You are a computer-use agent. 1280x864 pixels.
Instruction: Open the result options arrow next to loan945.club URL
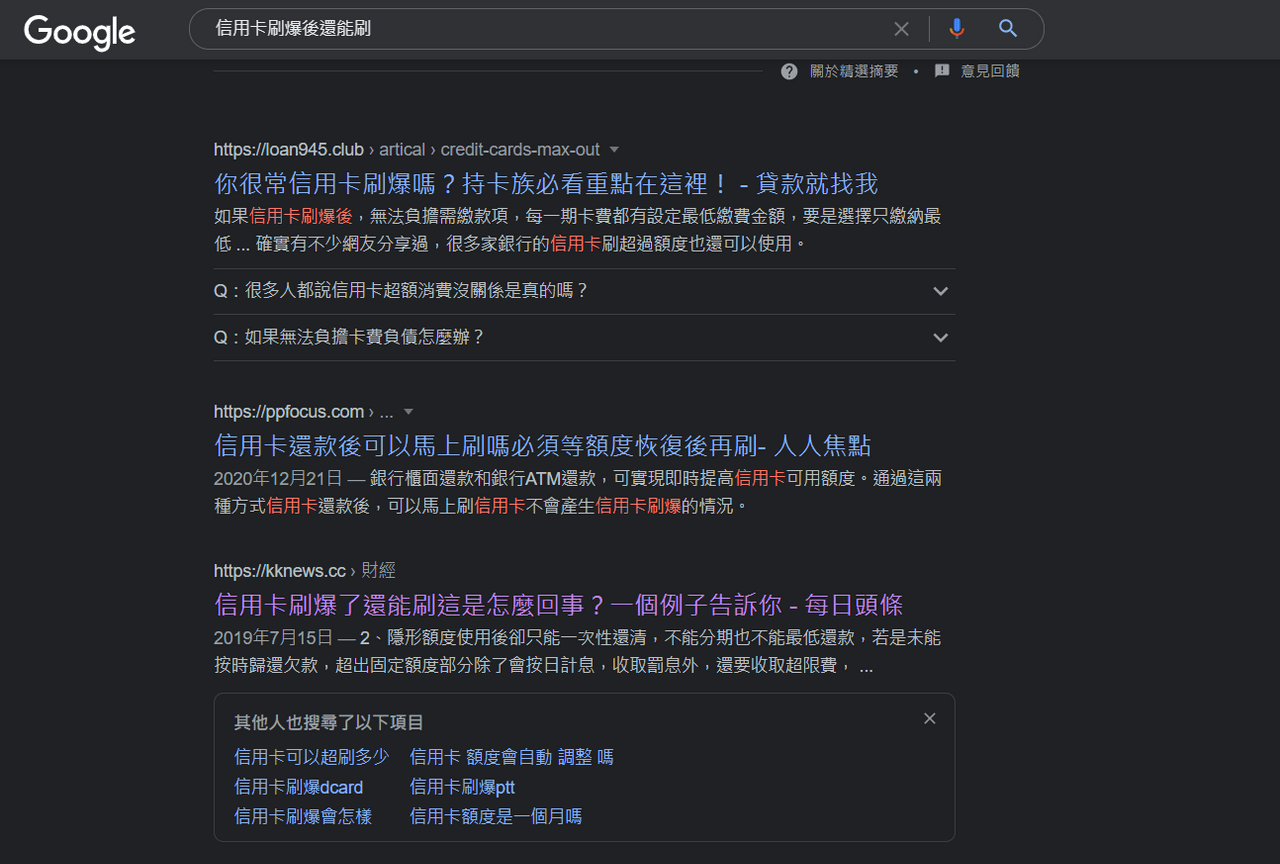pyautogui.click(x=615, y=149)
